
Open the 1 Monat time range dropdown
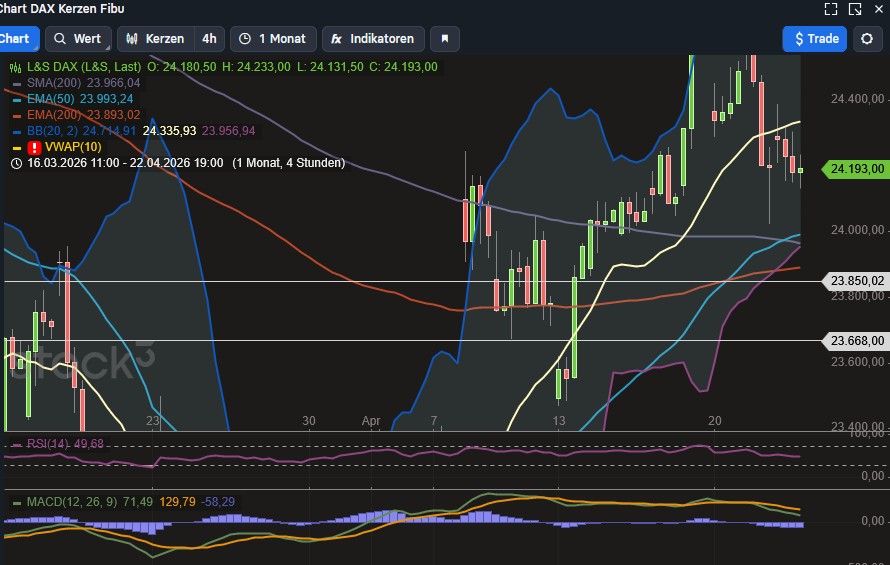(273, 39)
